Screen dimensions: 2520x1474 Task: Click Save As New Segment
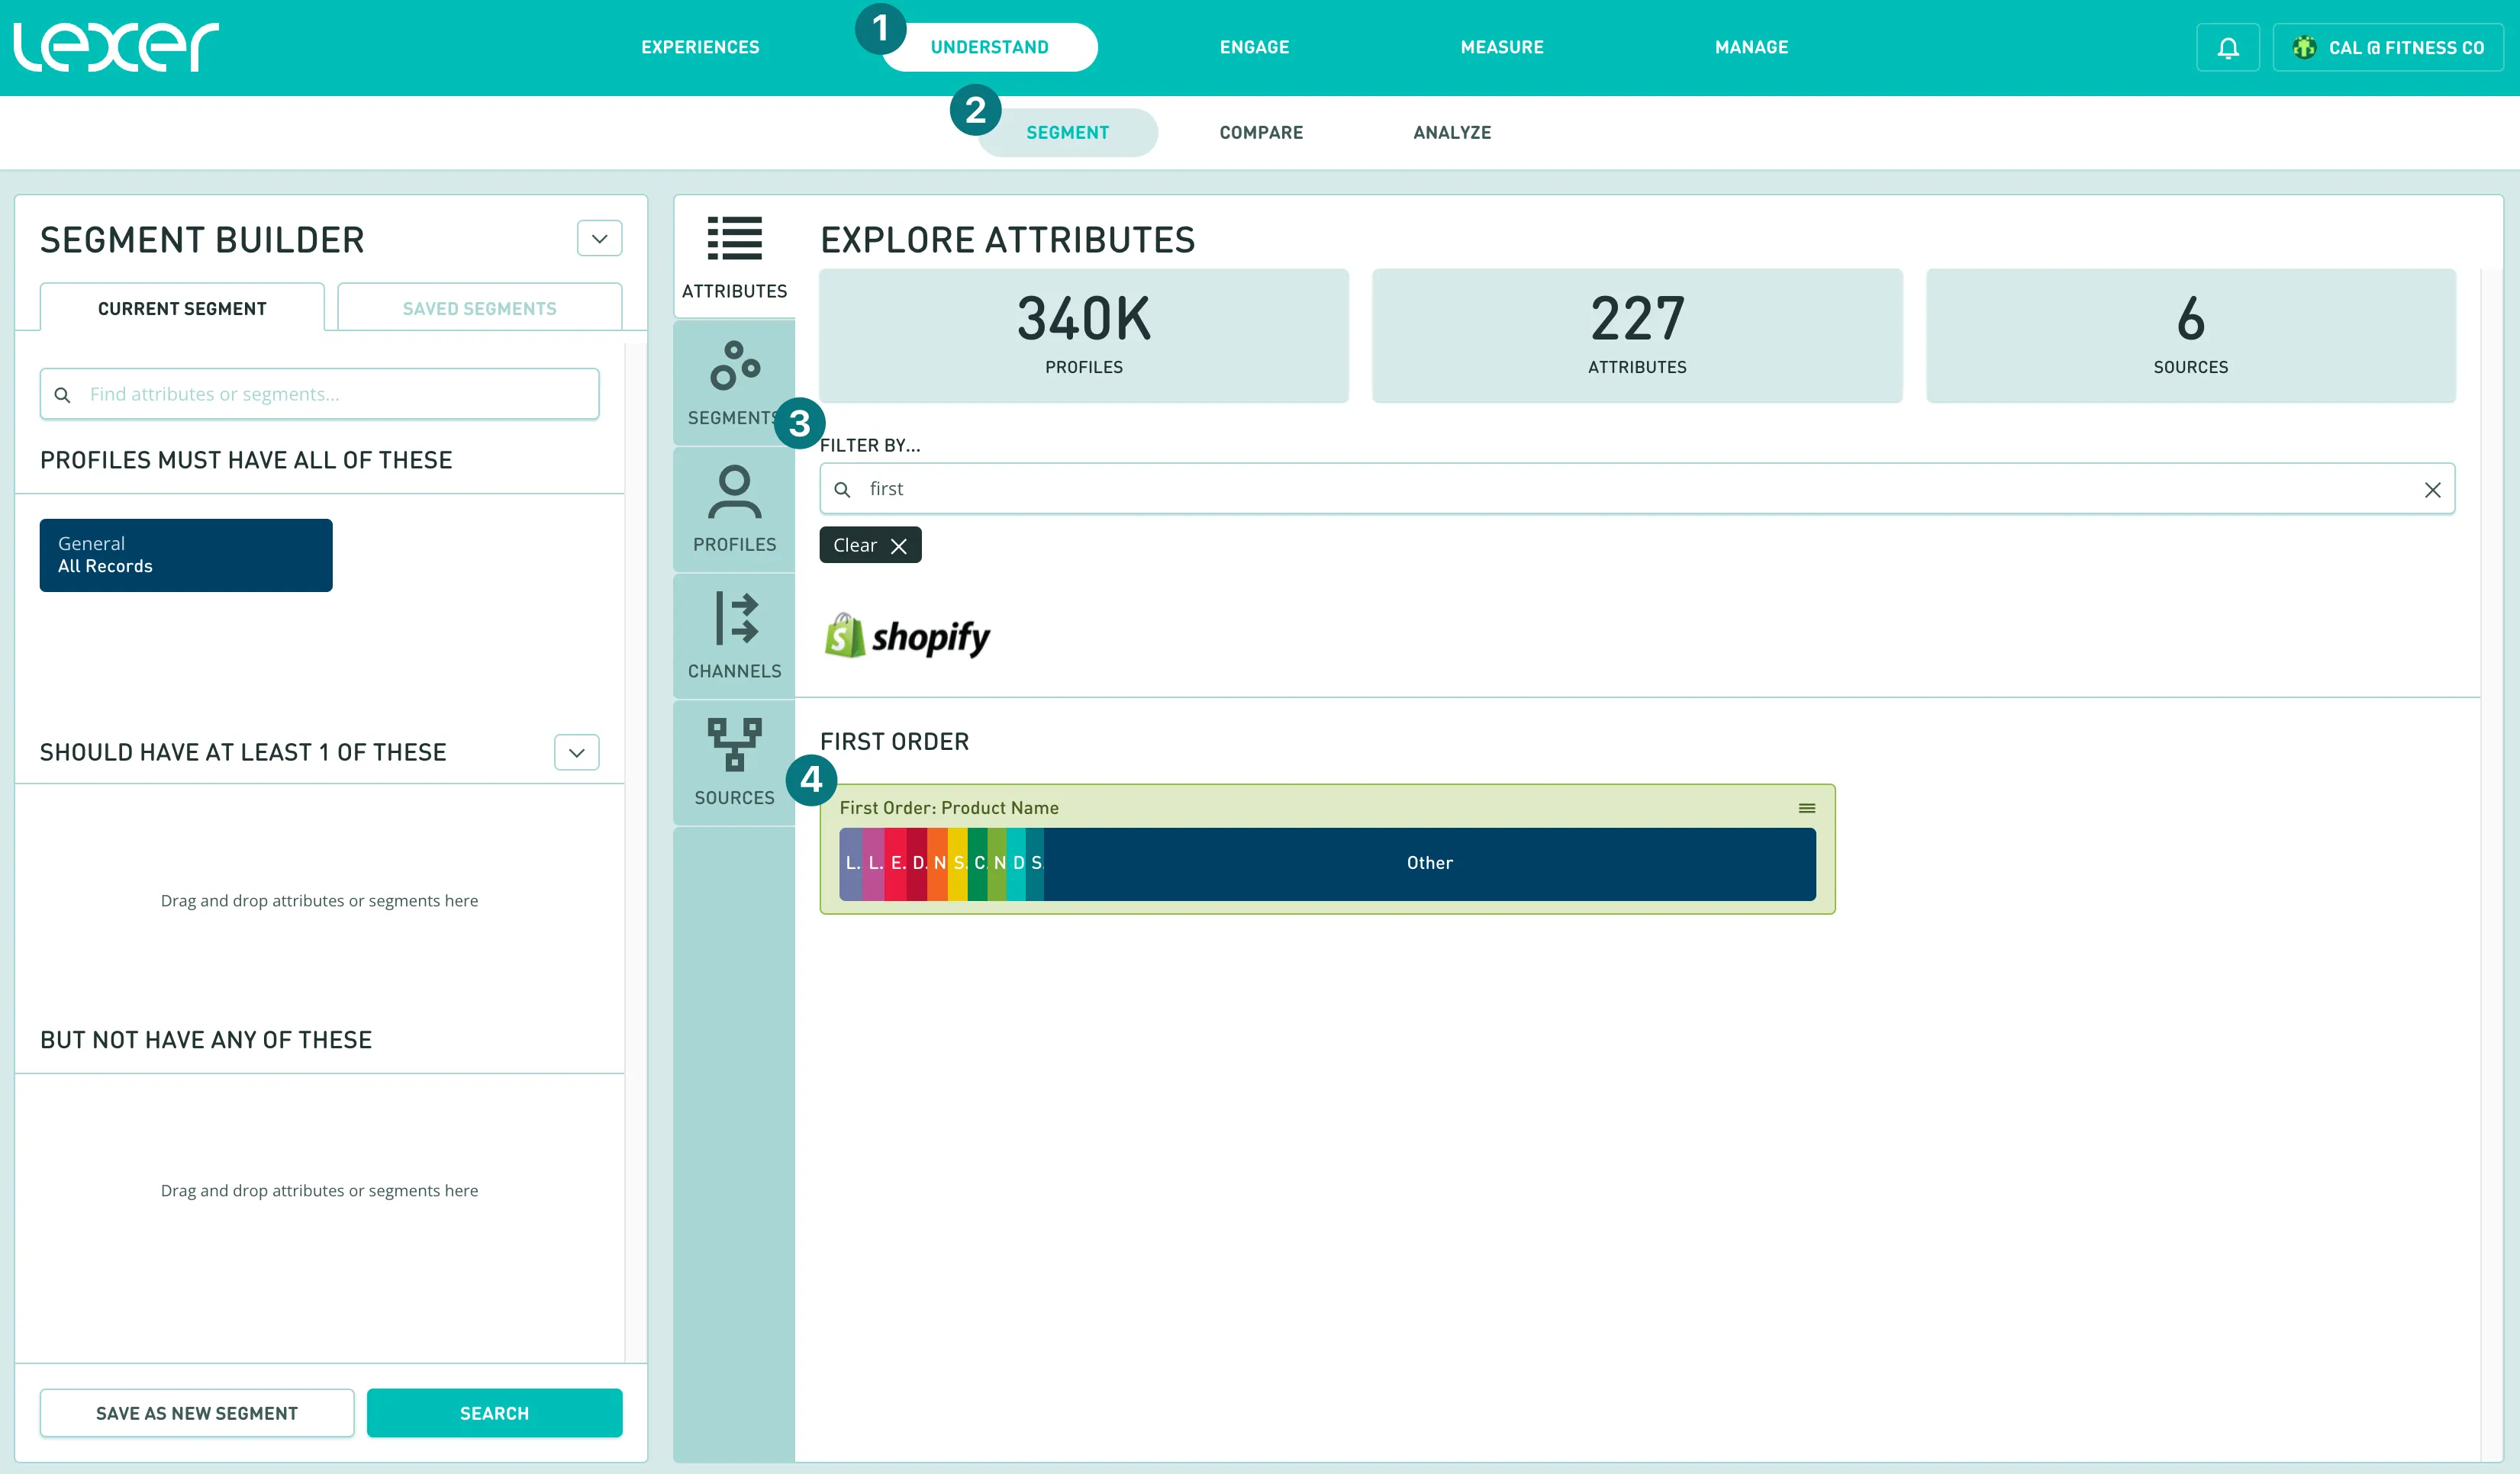pos(196,1412)
